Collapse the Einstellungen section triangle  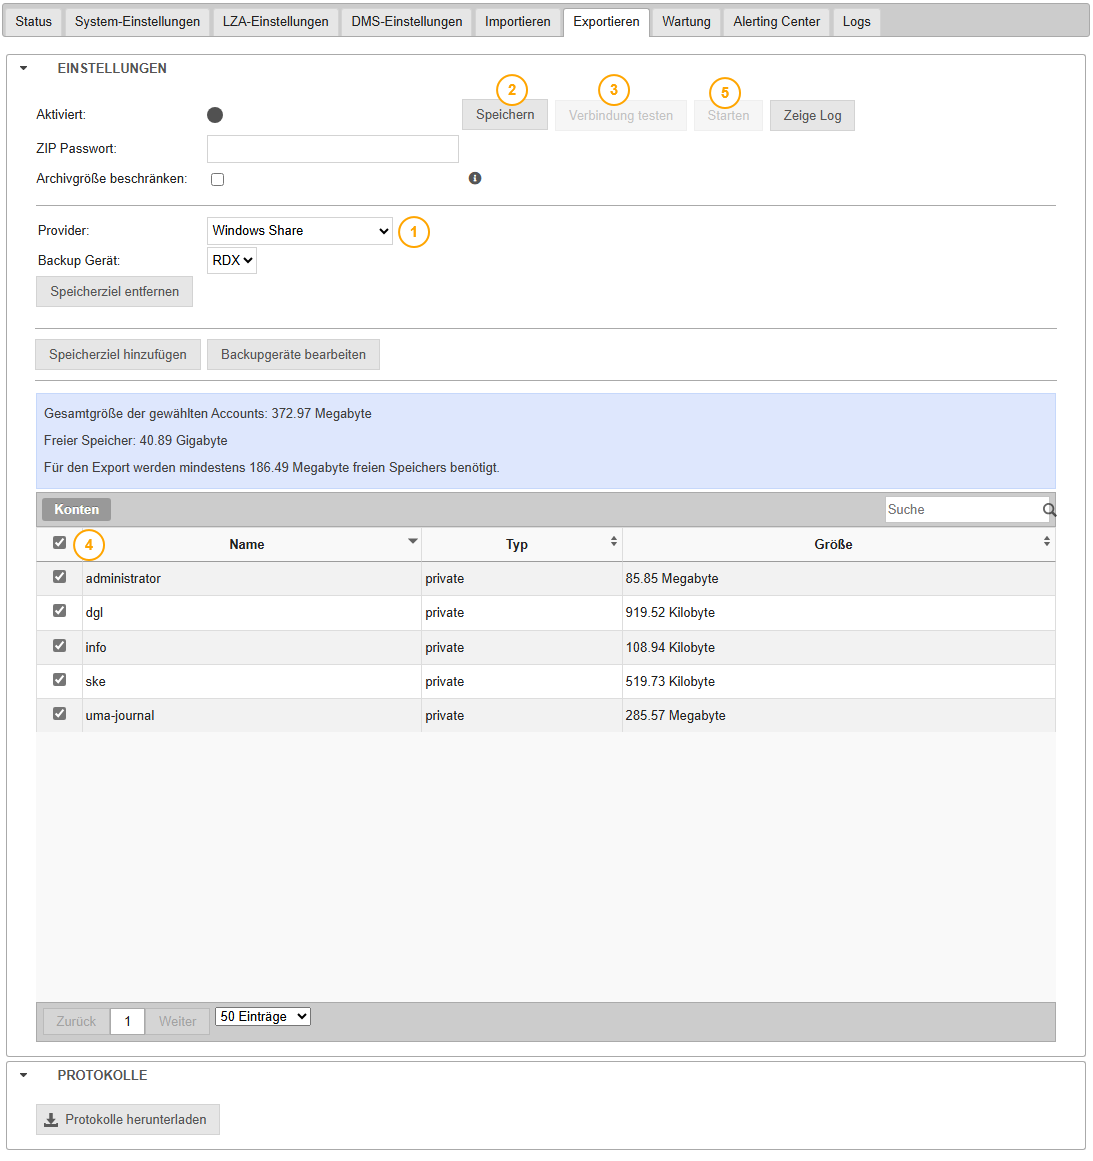pos(24,69)
